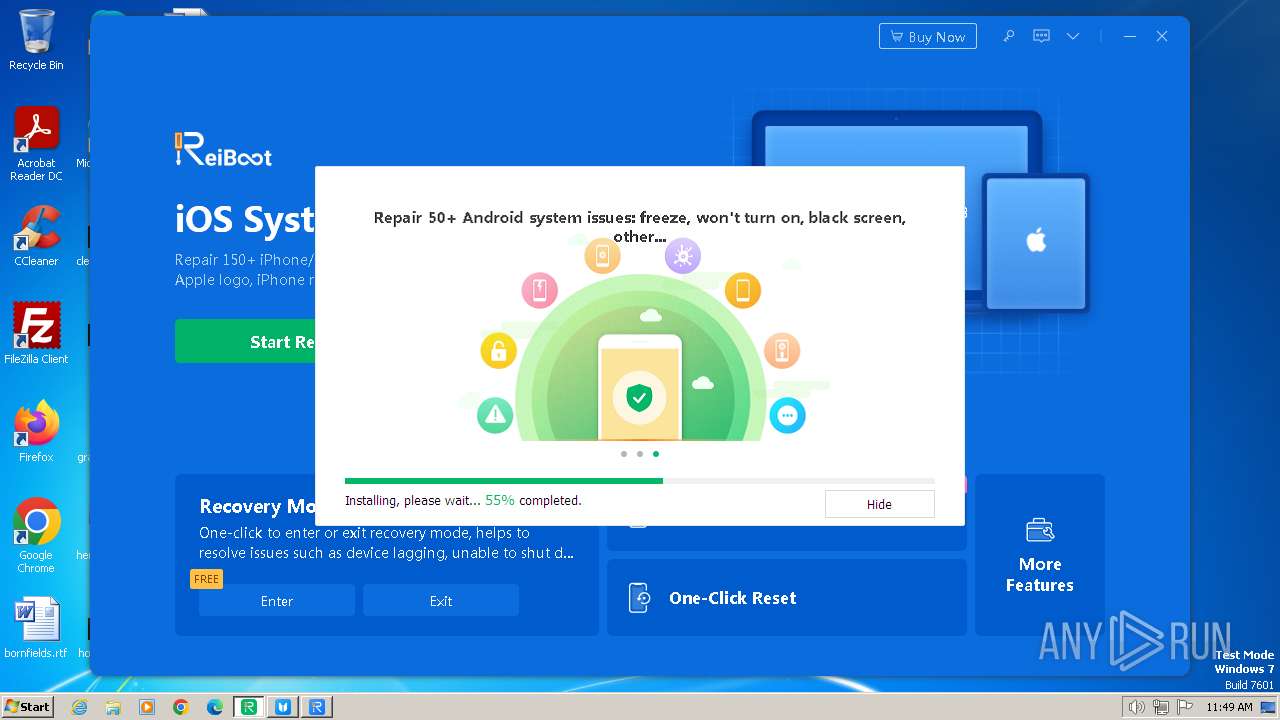Click the ReiBoot logo
The height and width of the screenshot is (720, 1280).
pos(223,149)
